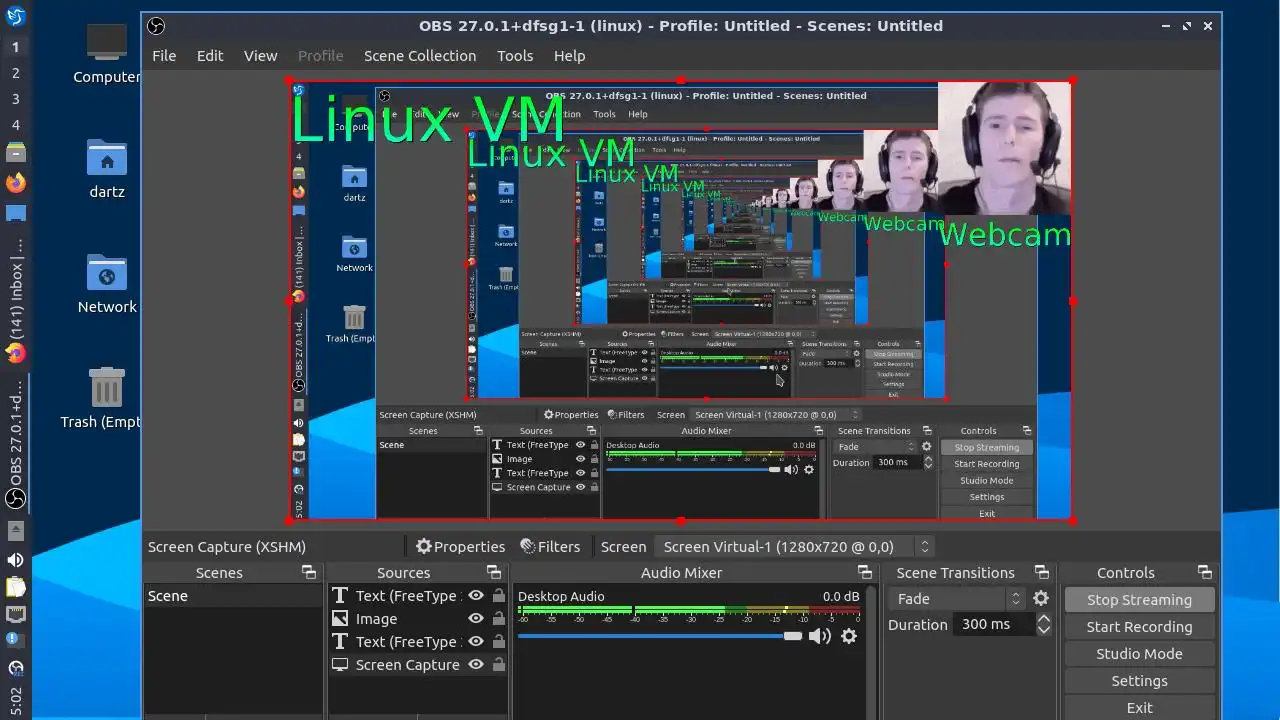1280x720 pixels.
Task: Switch to workspace 2
Action: click(15, 73)
